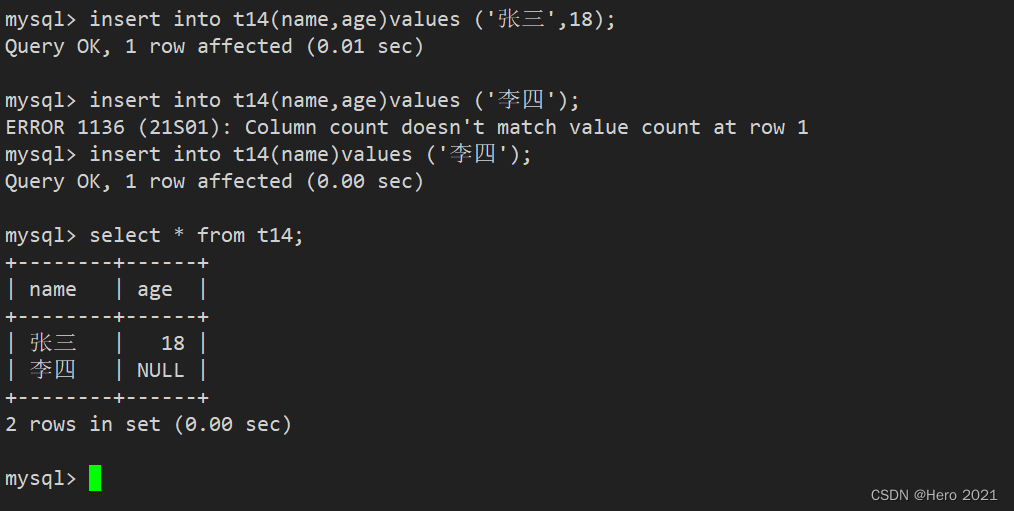
Task: Click the age column header
Action: (x=155, y=290)
